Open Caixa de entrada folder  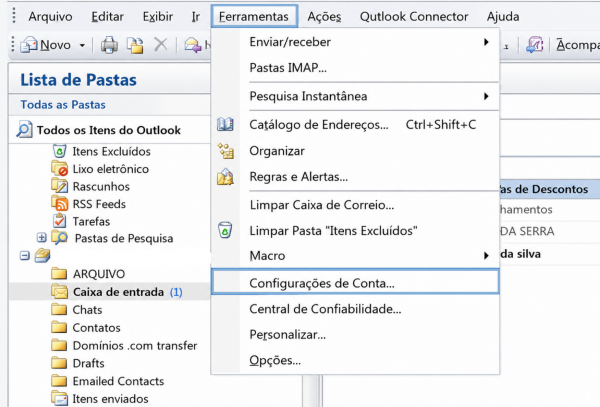pyautogui.click(x=118, y=292)
